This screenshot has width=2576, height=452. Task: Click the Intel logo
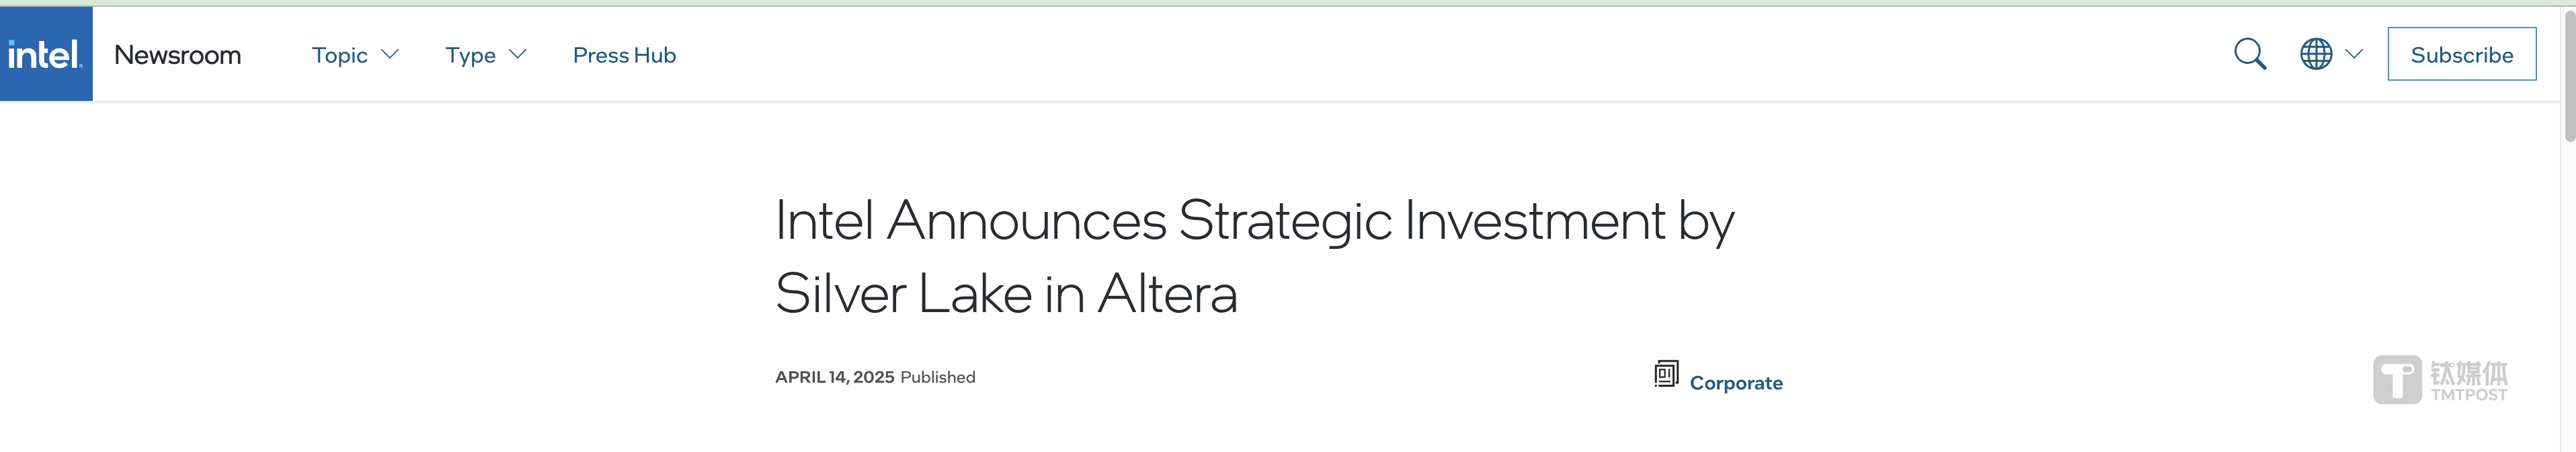pos(46,54)
